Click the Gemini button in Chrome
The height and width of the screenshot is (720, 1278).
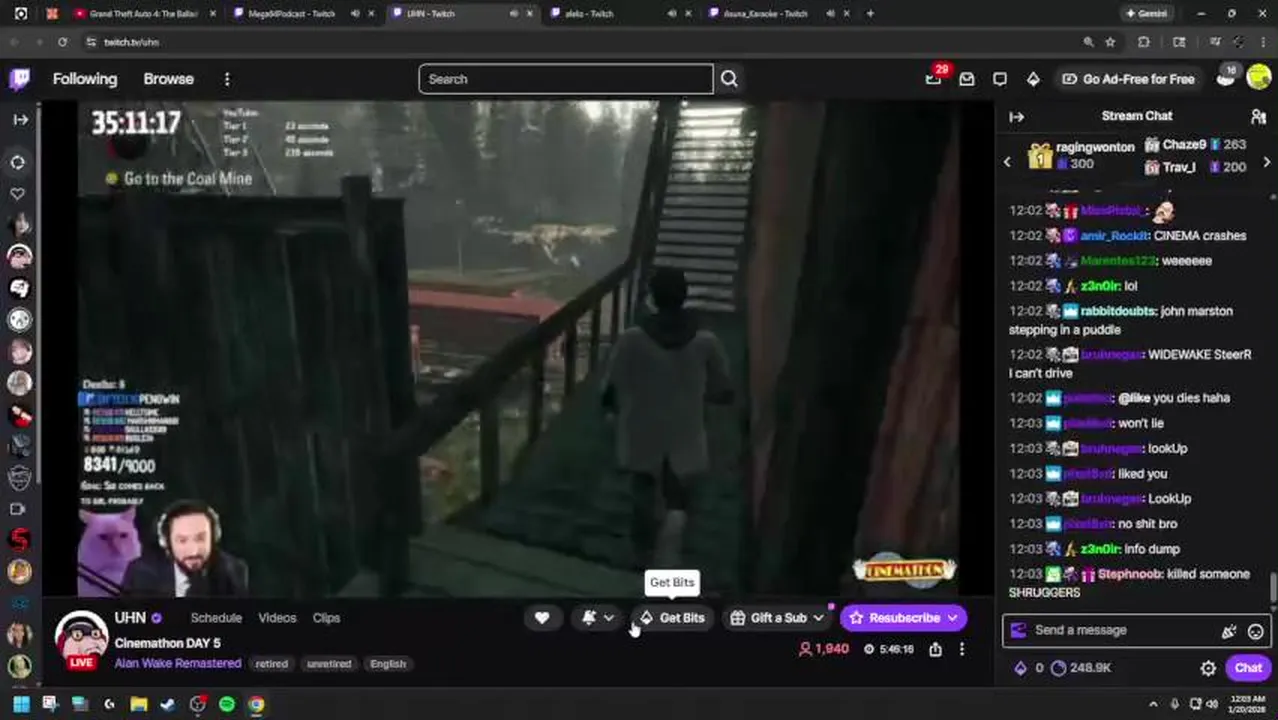(1146, 14)
